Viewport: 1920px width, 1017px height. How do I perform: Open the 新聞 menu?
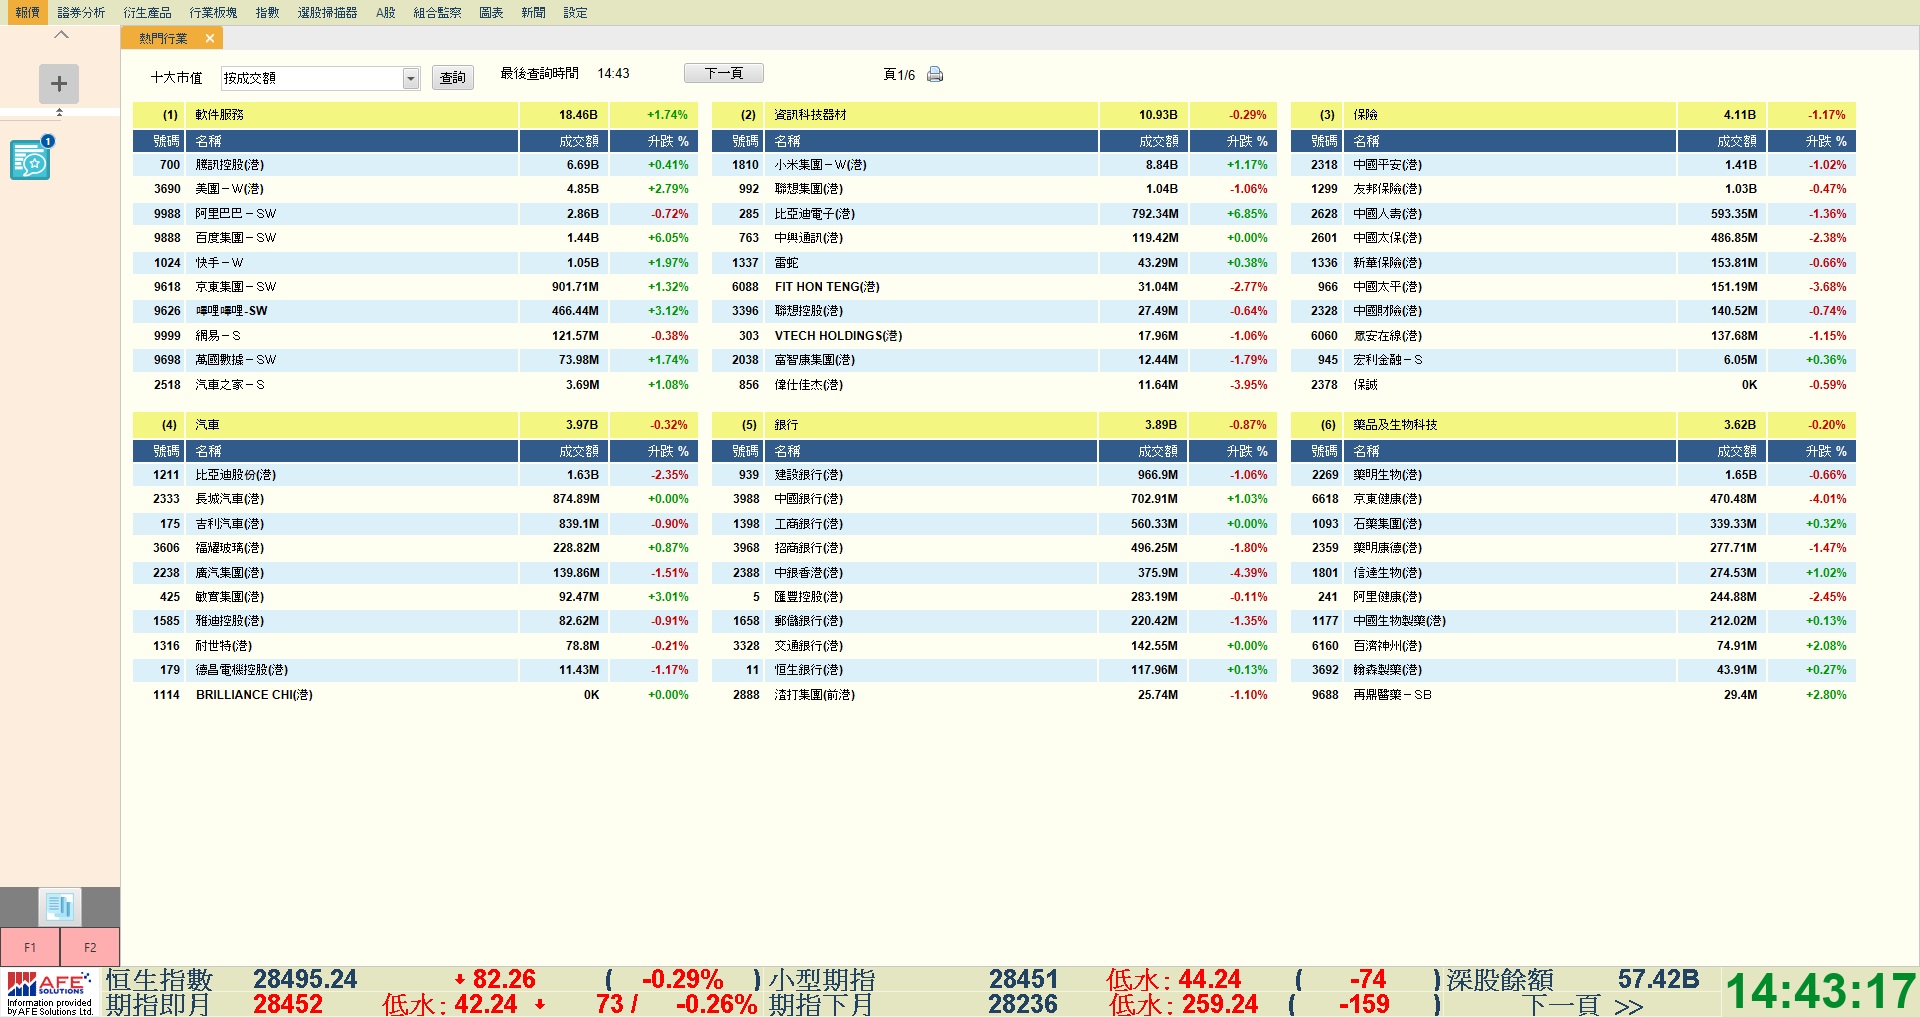point(533,12)
